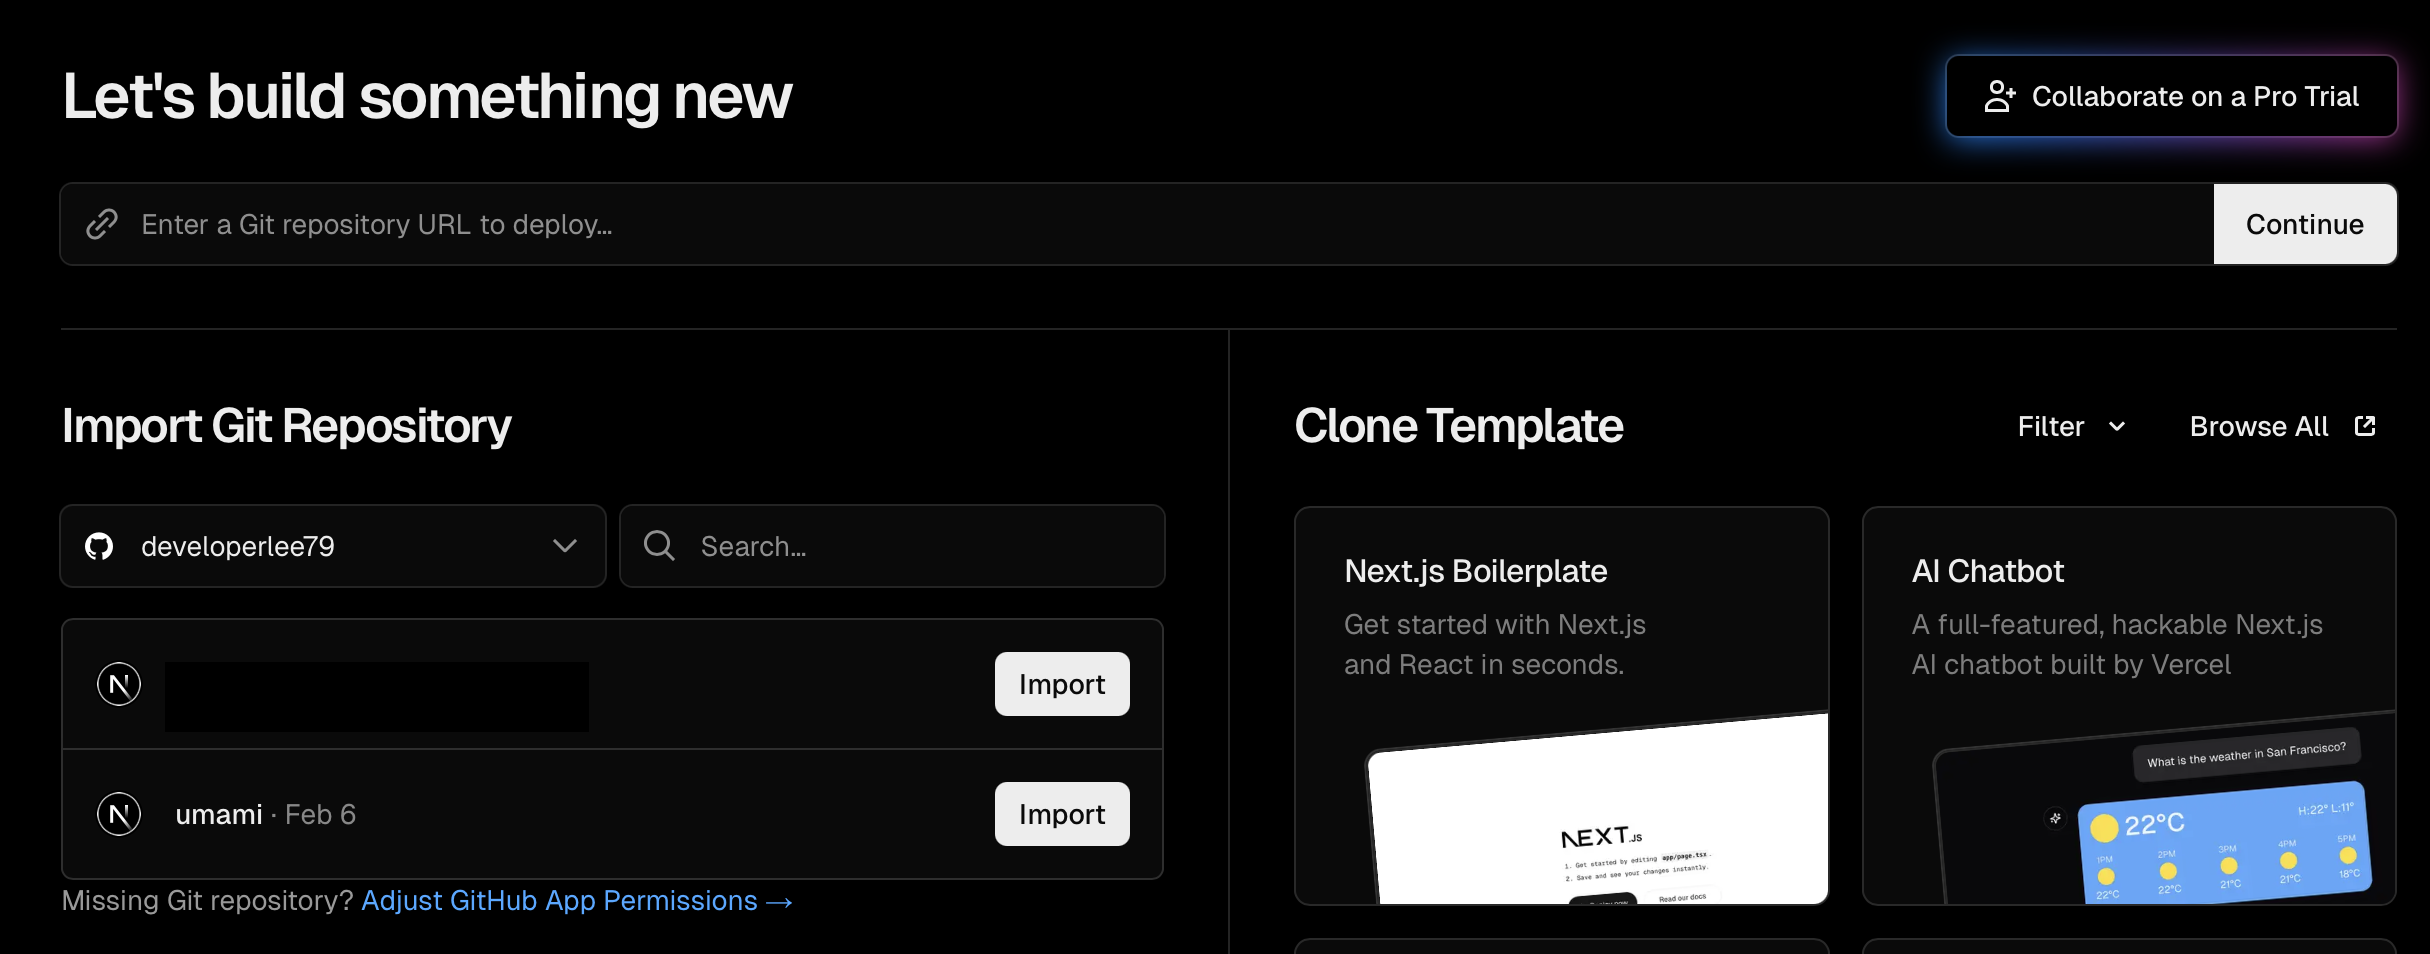
Task: Follow the Adjust GitHub App Permissions link
Action: 576,900
